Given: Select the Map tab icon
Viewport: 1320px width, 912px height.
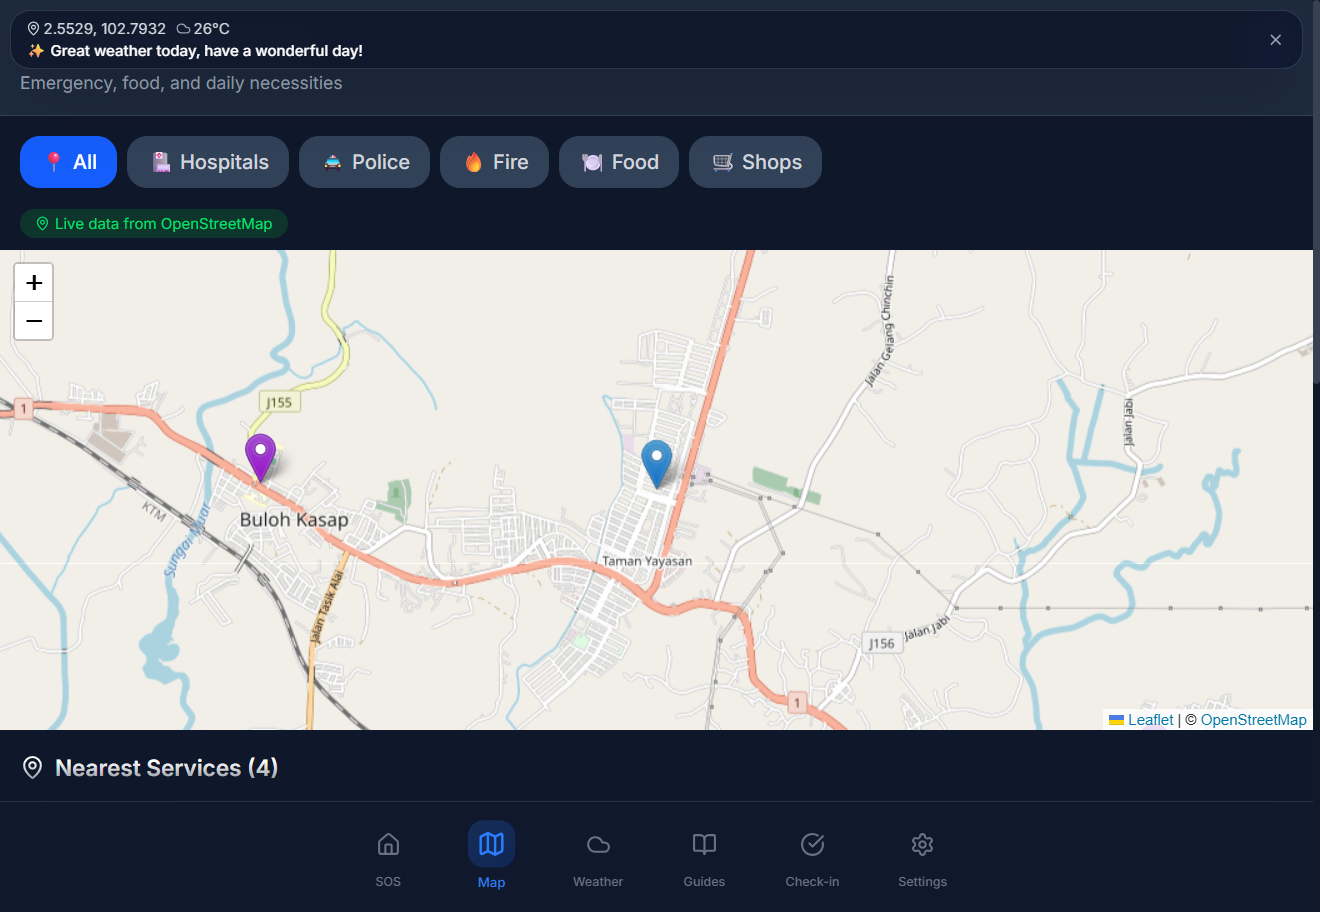Looking at the screenshot, I should (491, 845).
